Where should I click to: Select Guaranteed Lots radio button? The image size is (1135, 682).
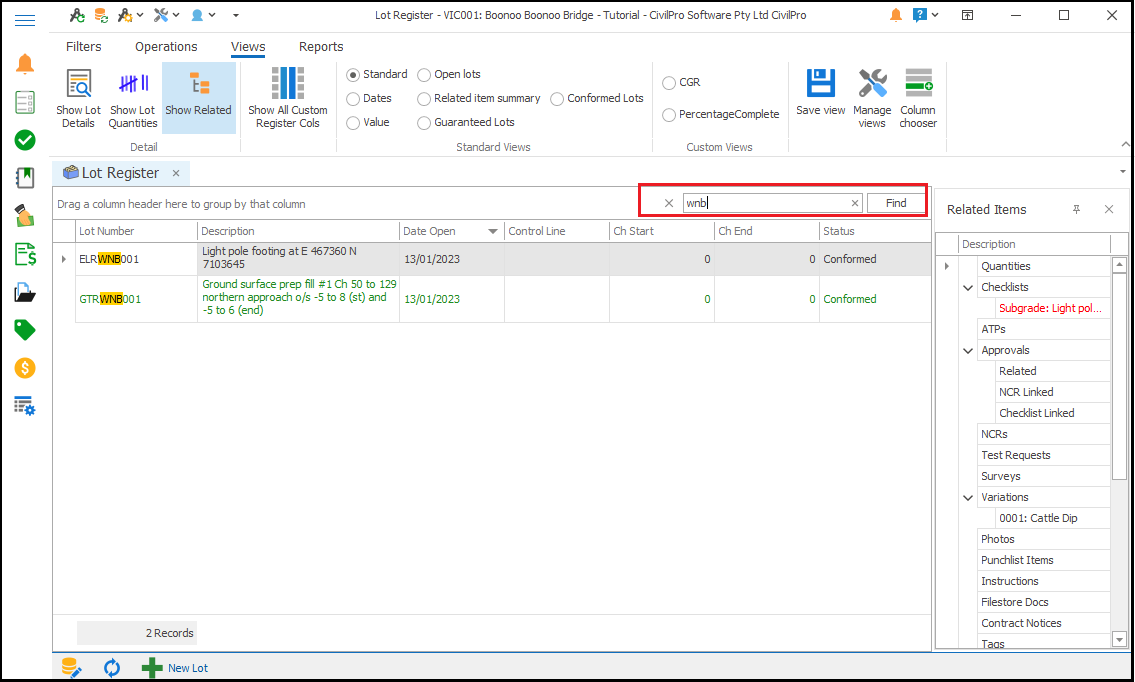424,123
